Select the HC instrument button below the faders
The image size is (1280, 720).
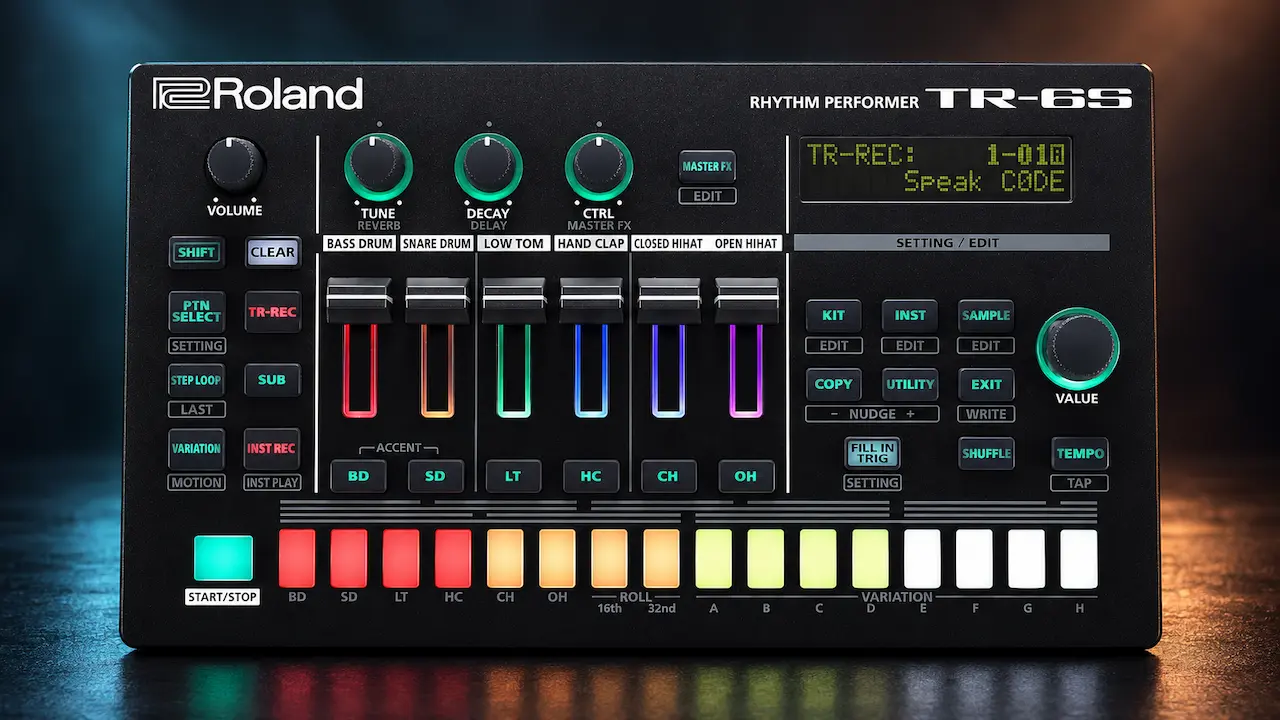click(x=591, y=476)
